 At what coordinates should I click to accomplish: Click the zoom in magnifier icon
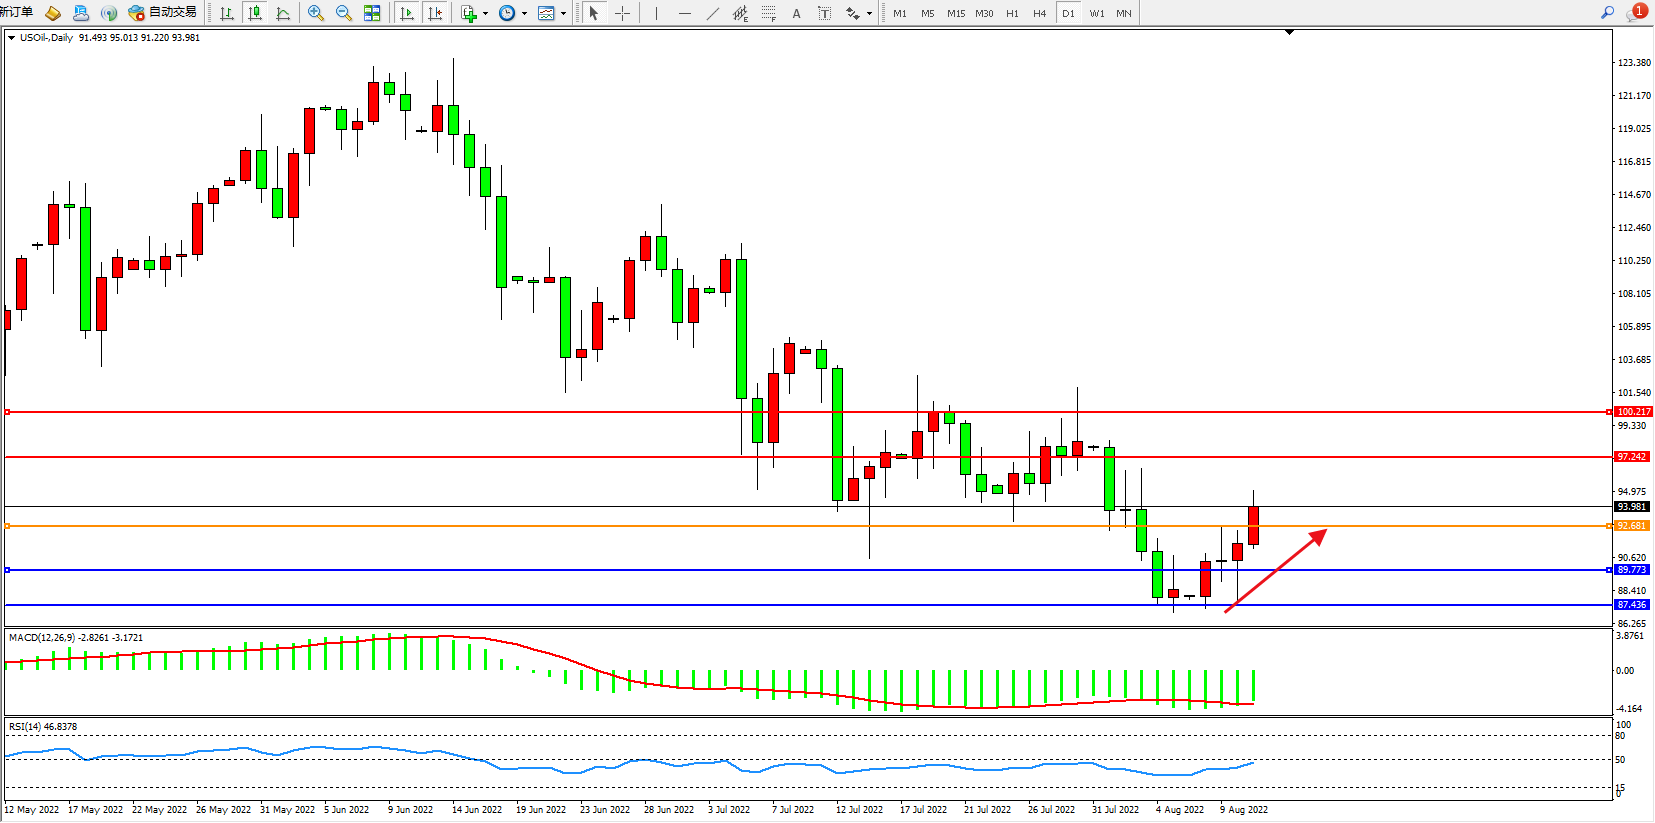pos(316,13)
